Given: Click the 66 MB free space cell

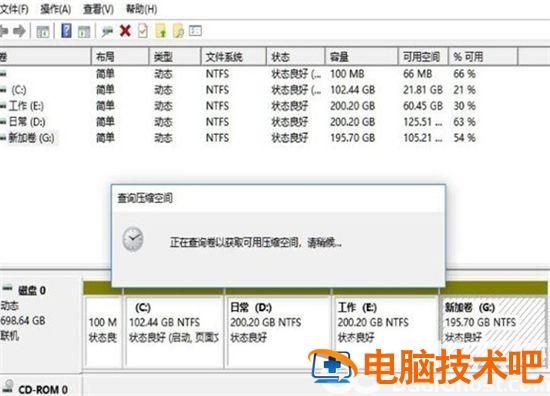Looking at the screenshot, I should pos(417,74).
